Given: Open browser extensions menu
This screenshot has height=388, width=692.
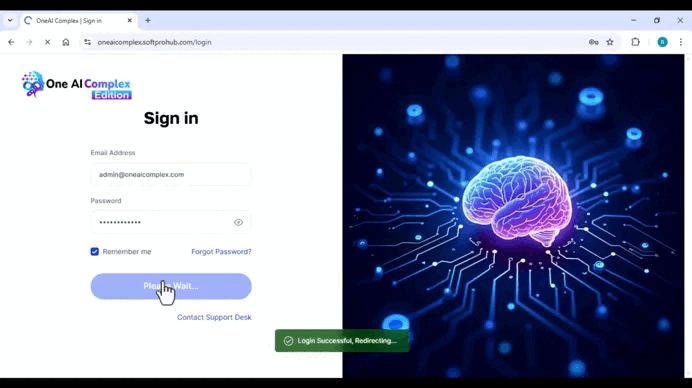Looking at the screenshot, I should click(636, 42).
